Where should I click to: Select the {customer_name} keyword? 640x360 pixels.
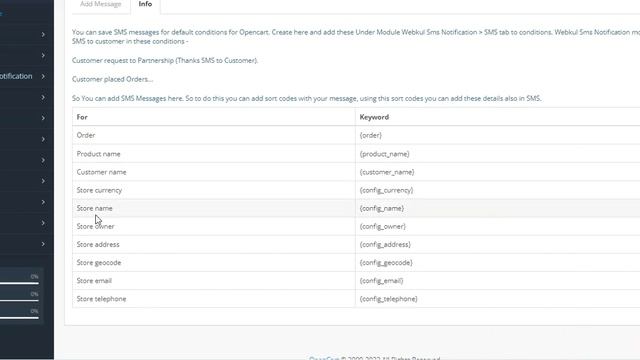[387, 172]
